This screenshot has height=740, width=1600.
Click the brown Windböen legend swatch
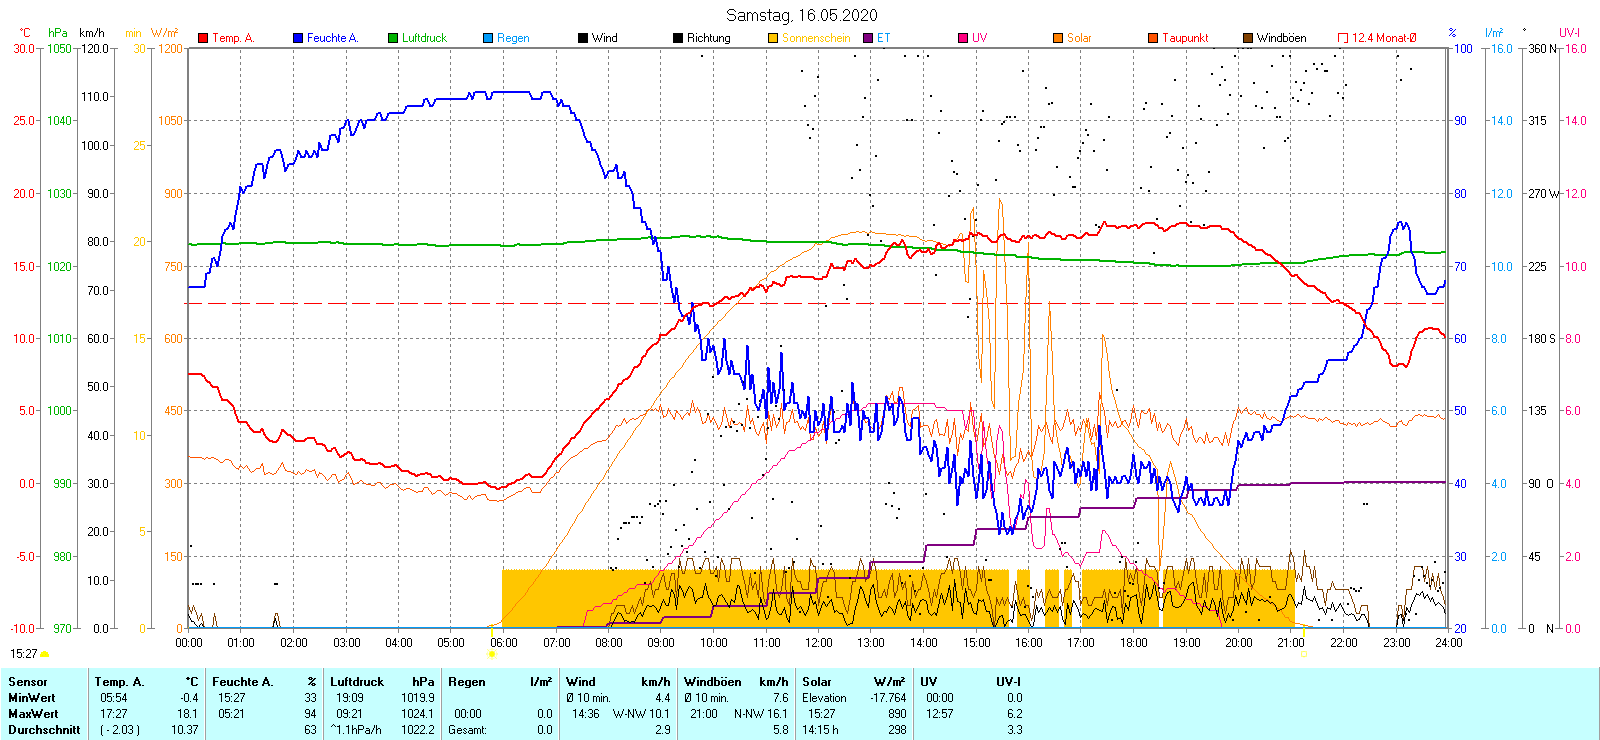tap(1248, 38)
